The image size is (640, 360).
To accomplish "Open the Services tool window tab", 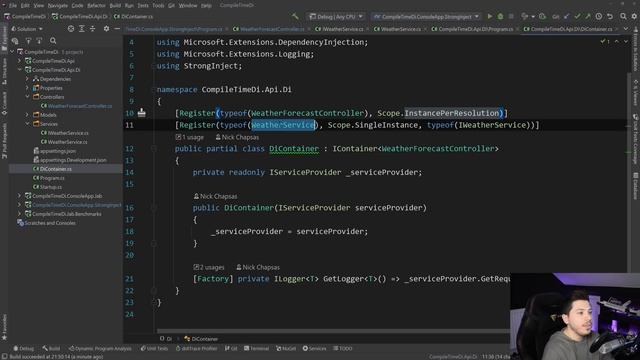I will 314,348.
